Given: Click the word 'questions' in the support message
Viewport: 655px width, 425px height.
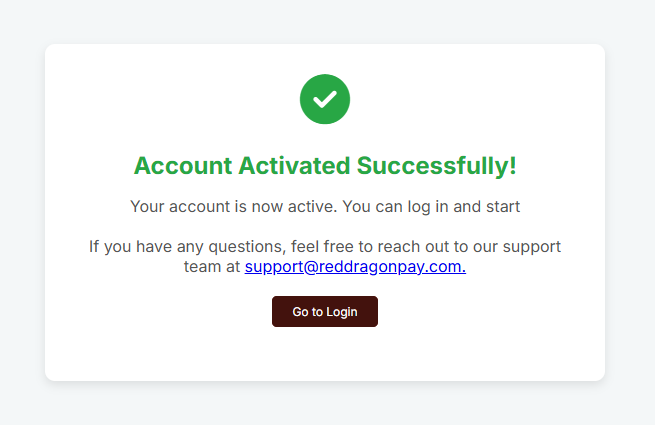Looking at the screenshot, I should (247, 247).
